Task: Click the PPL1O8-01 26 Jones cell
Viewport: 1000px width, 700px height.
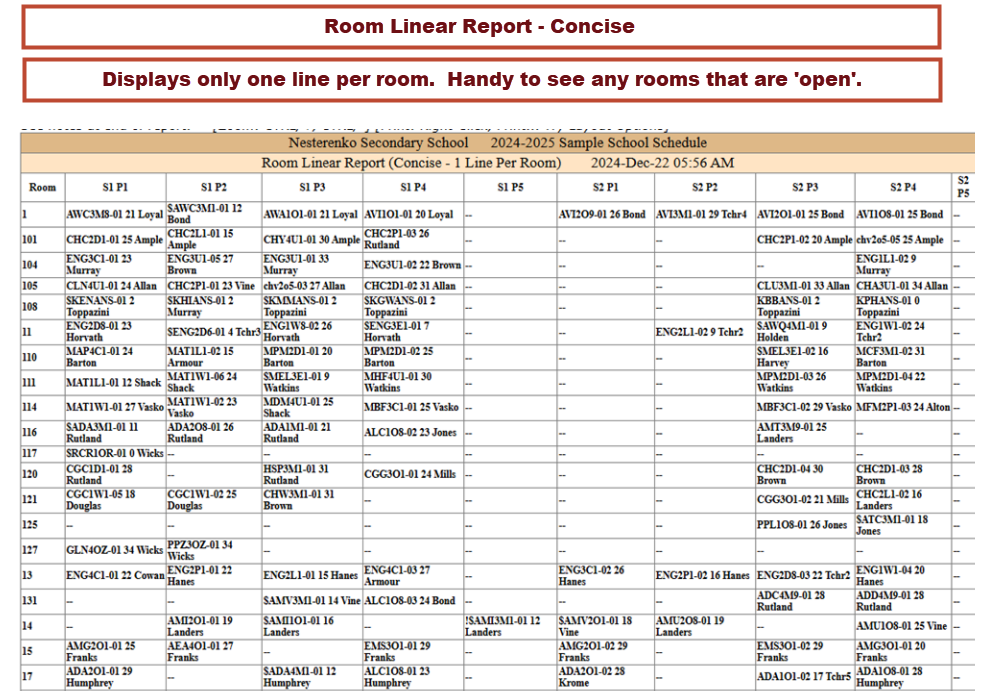Action: [x=802, y=525]
